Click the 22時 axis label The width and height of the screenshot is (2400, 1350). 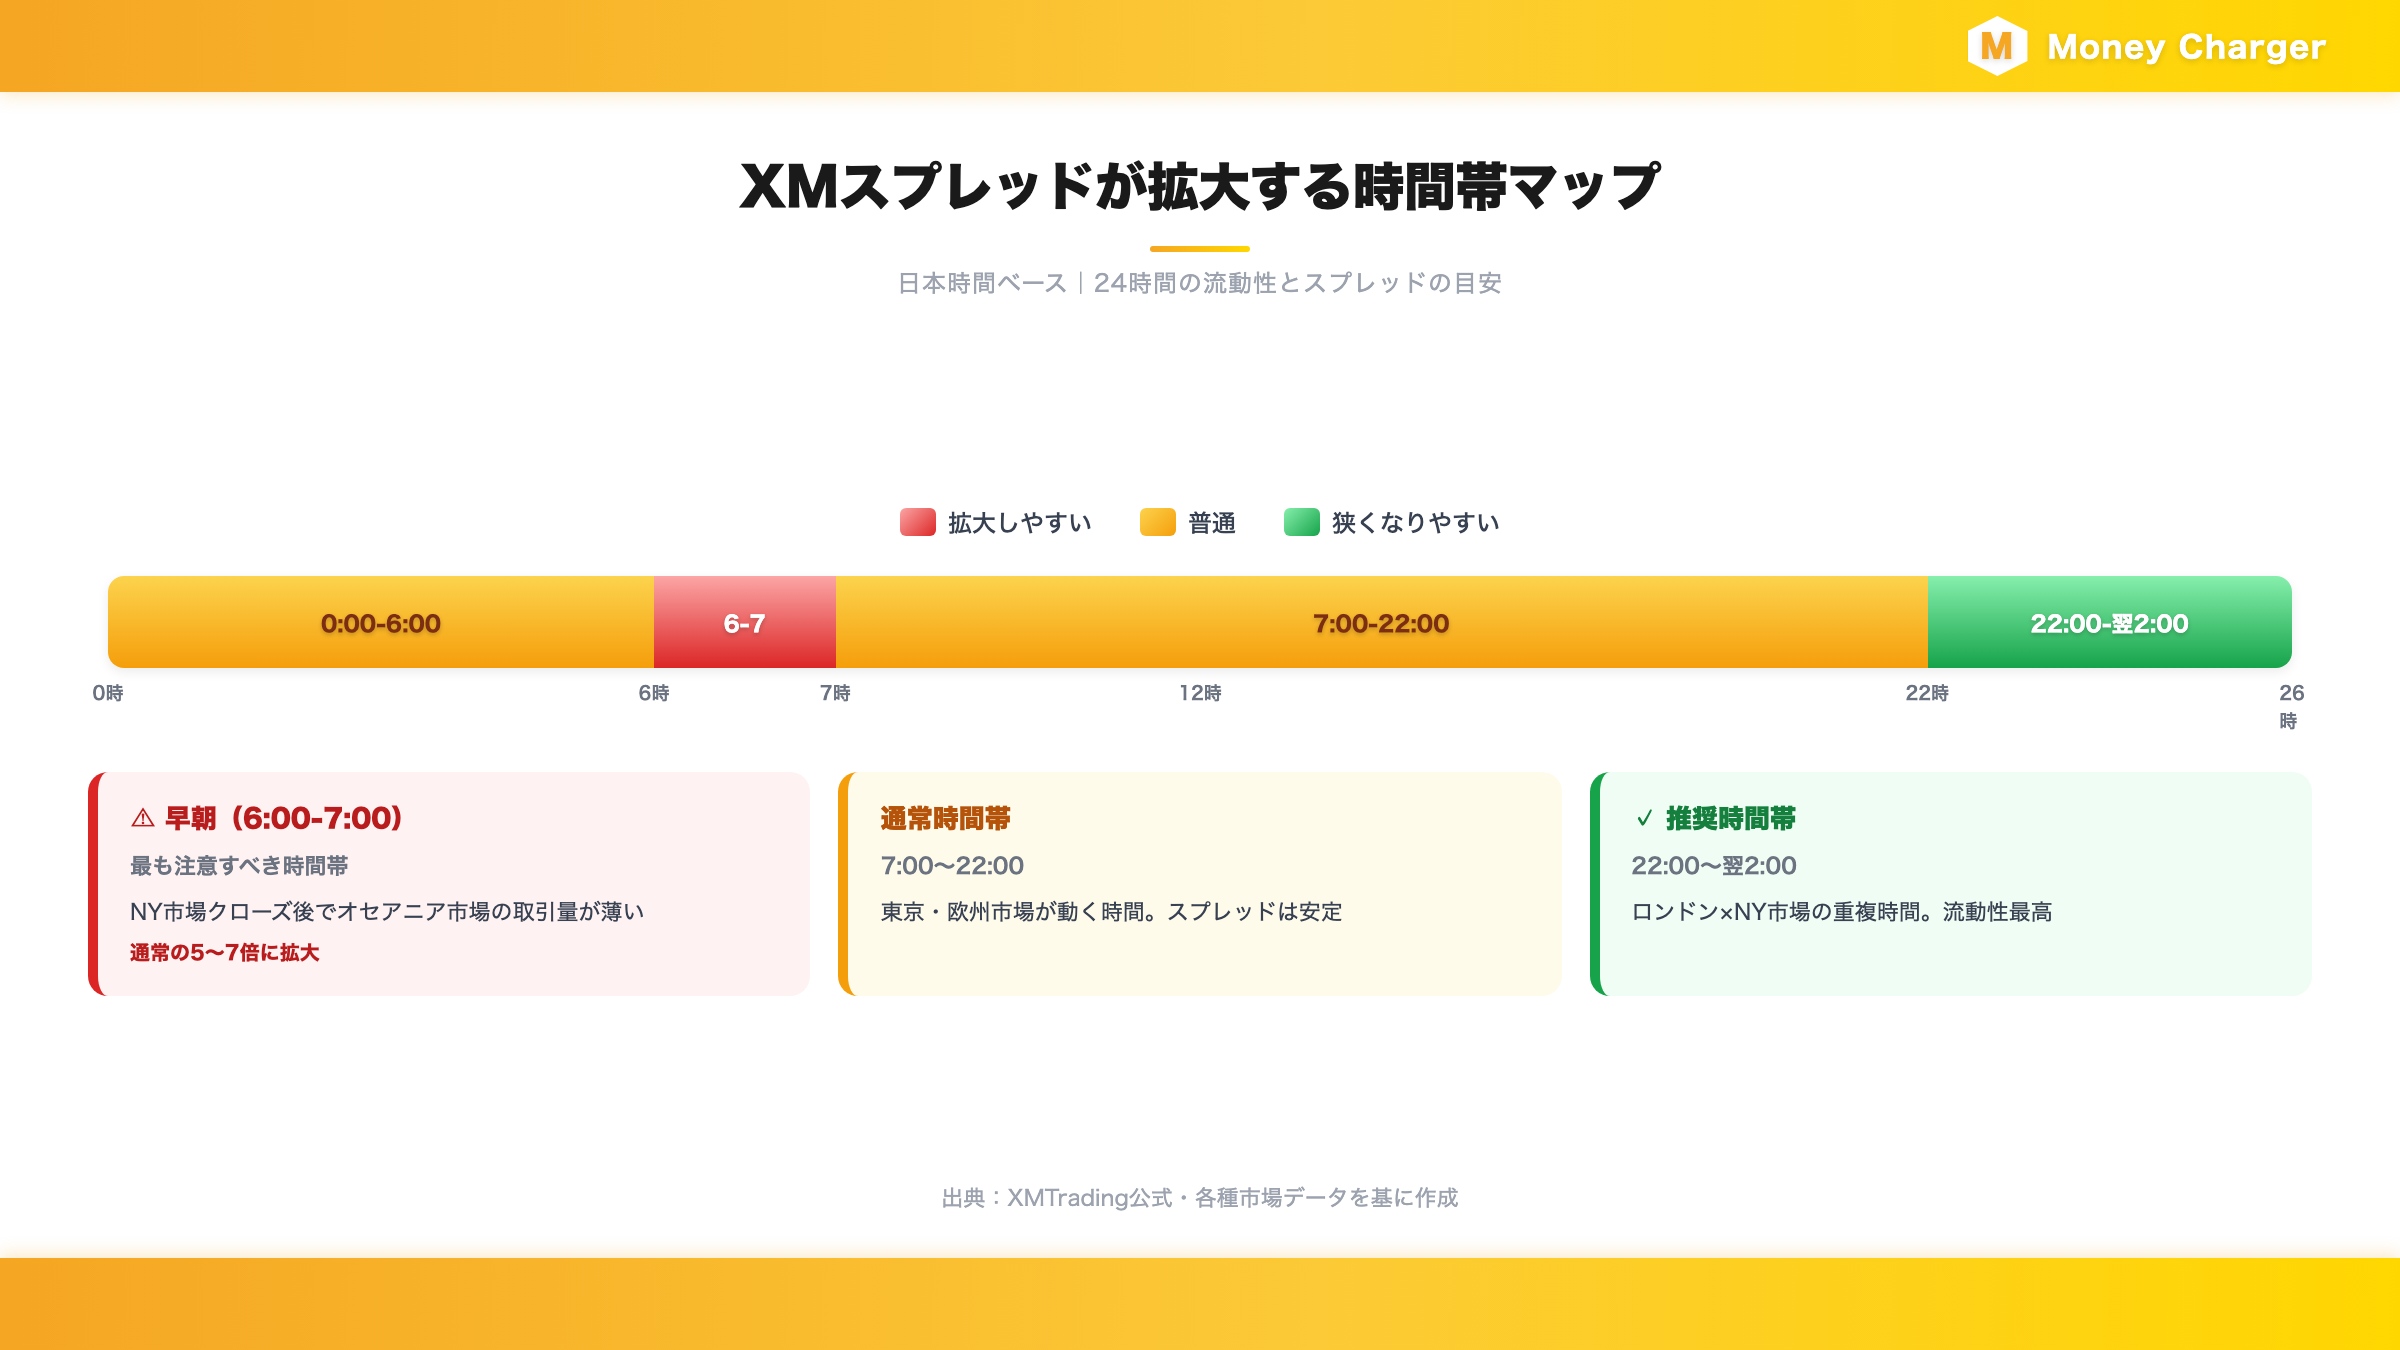pyautogui.click(x=1927, y=693)
